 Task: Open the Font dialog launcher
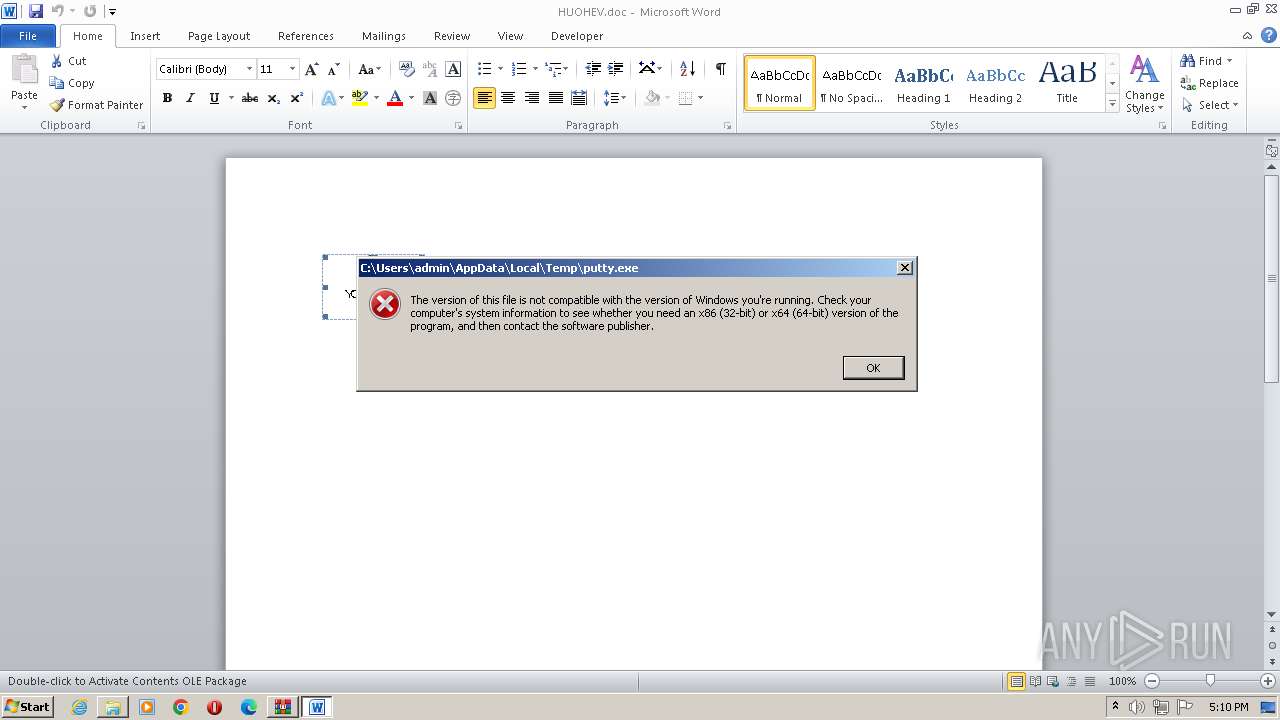[x=459, y=126]
